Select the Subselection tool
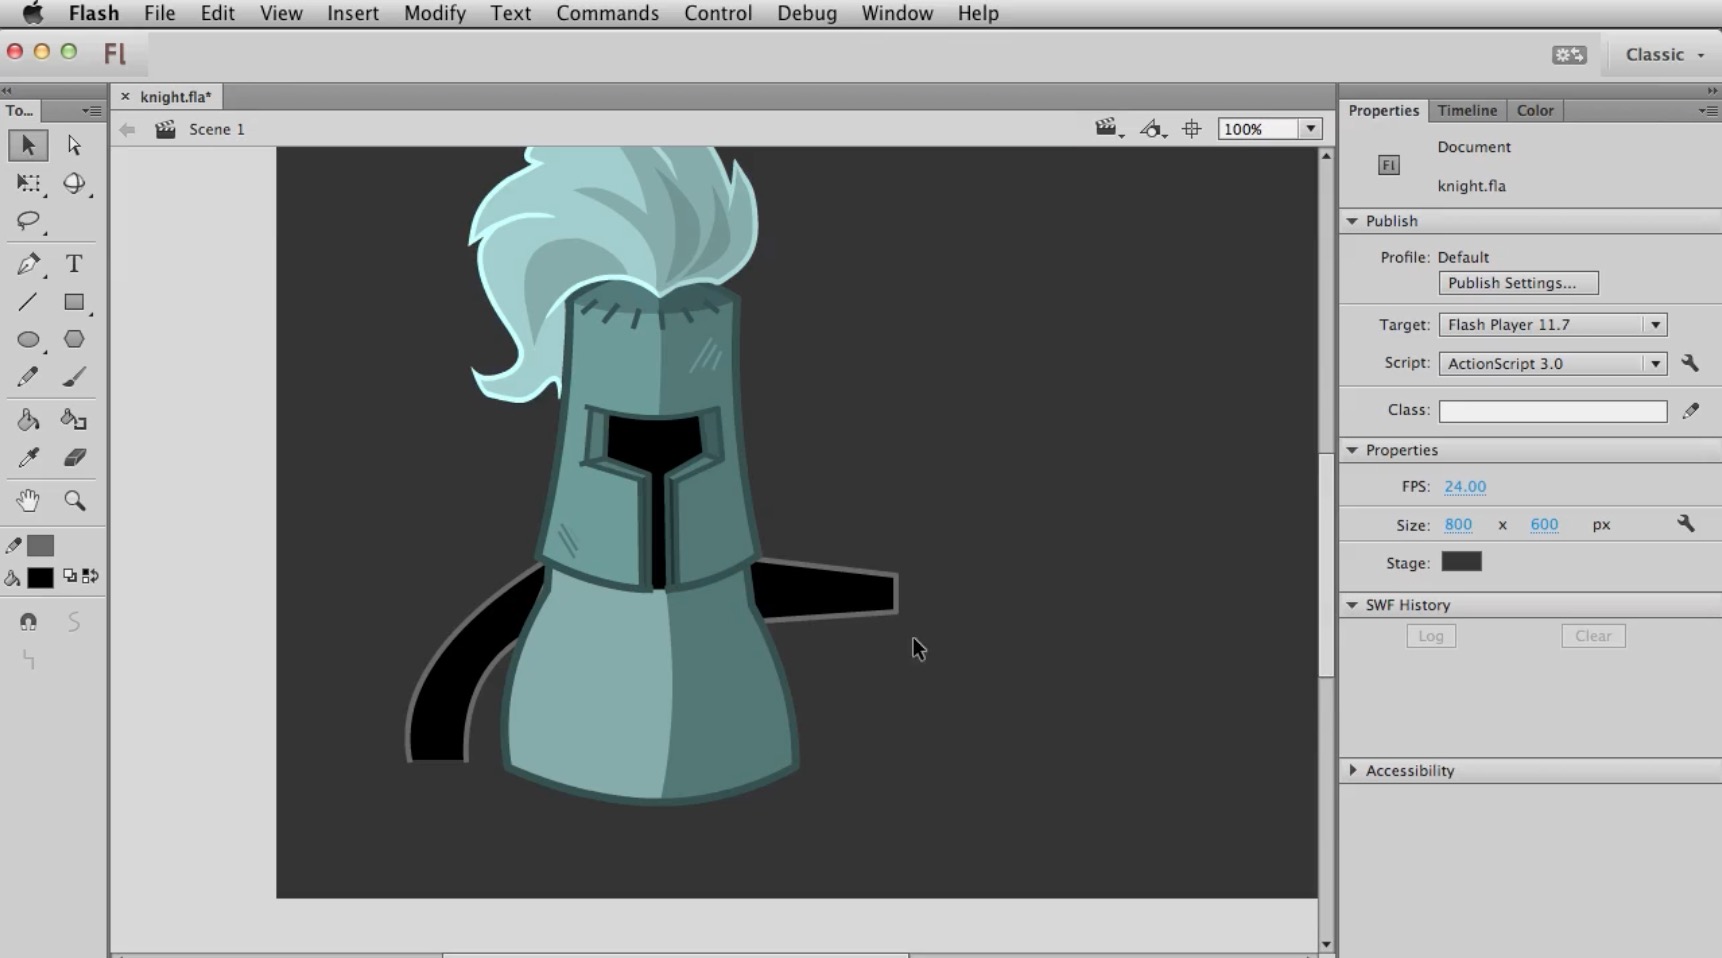1722x958 pixels. pyautogui.click(x=72, y=145)
